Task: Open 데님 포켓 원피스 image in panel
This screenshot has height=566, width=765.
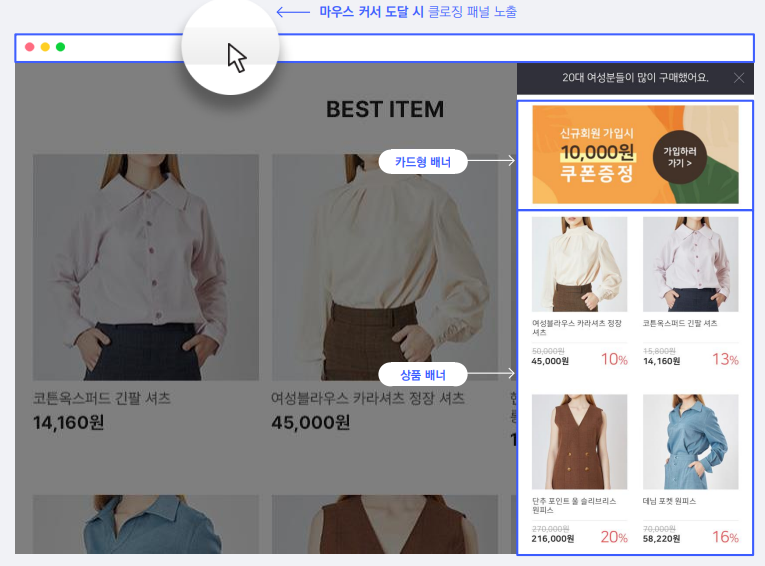Action: point(690,442)
